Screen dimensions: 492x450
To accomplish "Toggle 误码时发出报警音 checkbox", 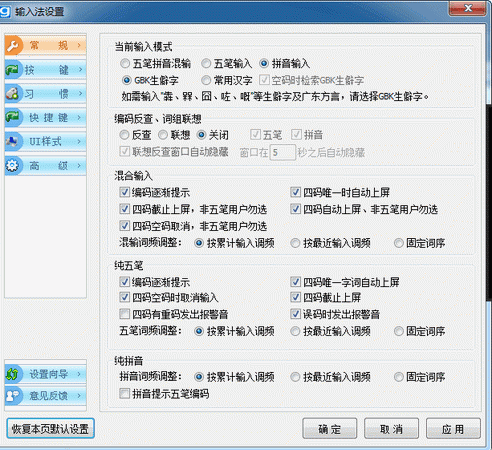I will [x=335, y=314].
